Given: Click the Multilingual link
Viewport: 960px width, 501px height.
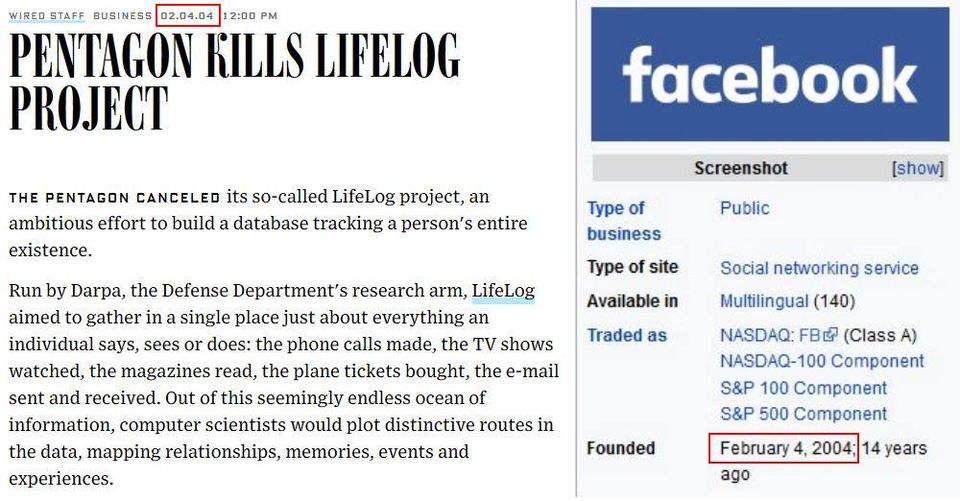Looking at the screenshot, I should [764, 301].
